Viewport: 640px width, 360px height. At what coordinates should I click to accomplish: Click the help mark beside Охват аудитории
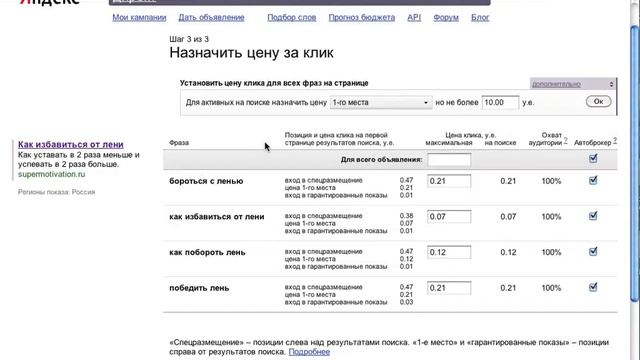point(566,140)
